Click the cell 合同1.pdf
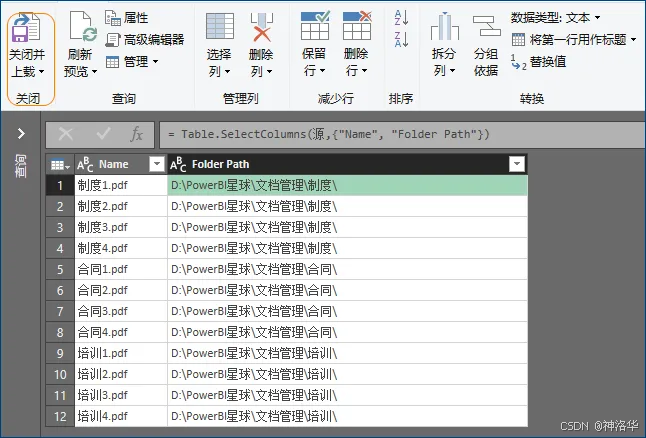 tap(121, 269)
